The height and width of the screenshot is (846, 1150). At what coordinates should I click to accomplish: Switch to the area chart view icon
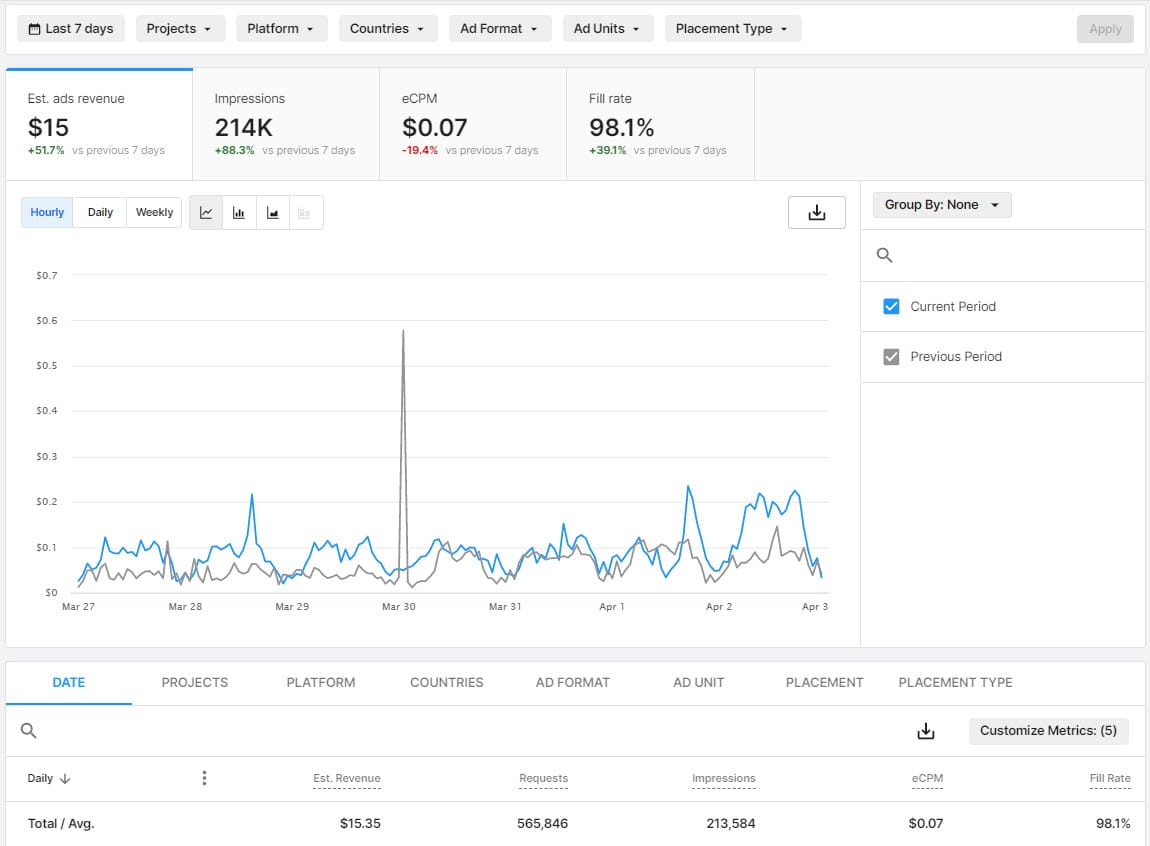click(x=272, y=213)
